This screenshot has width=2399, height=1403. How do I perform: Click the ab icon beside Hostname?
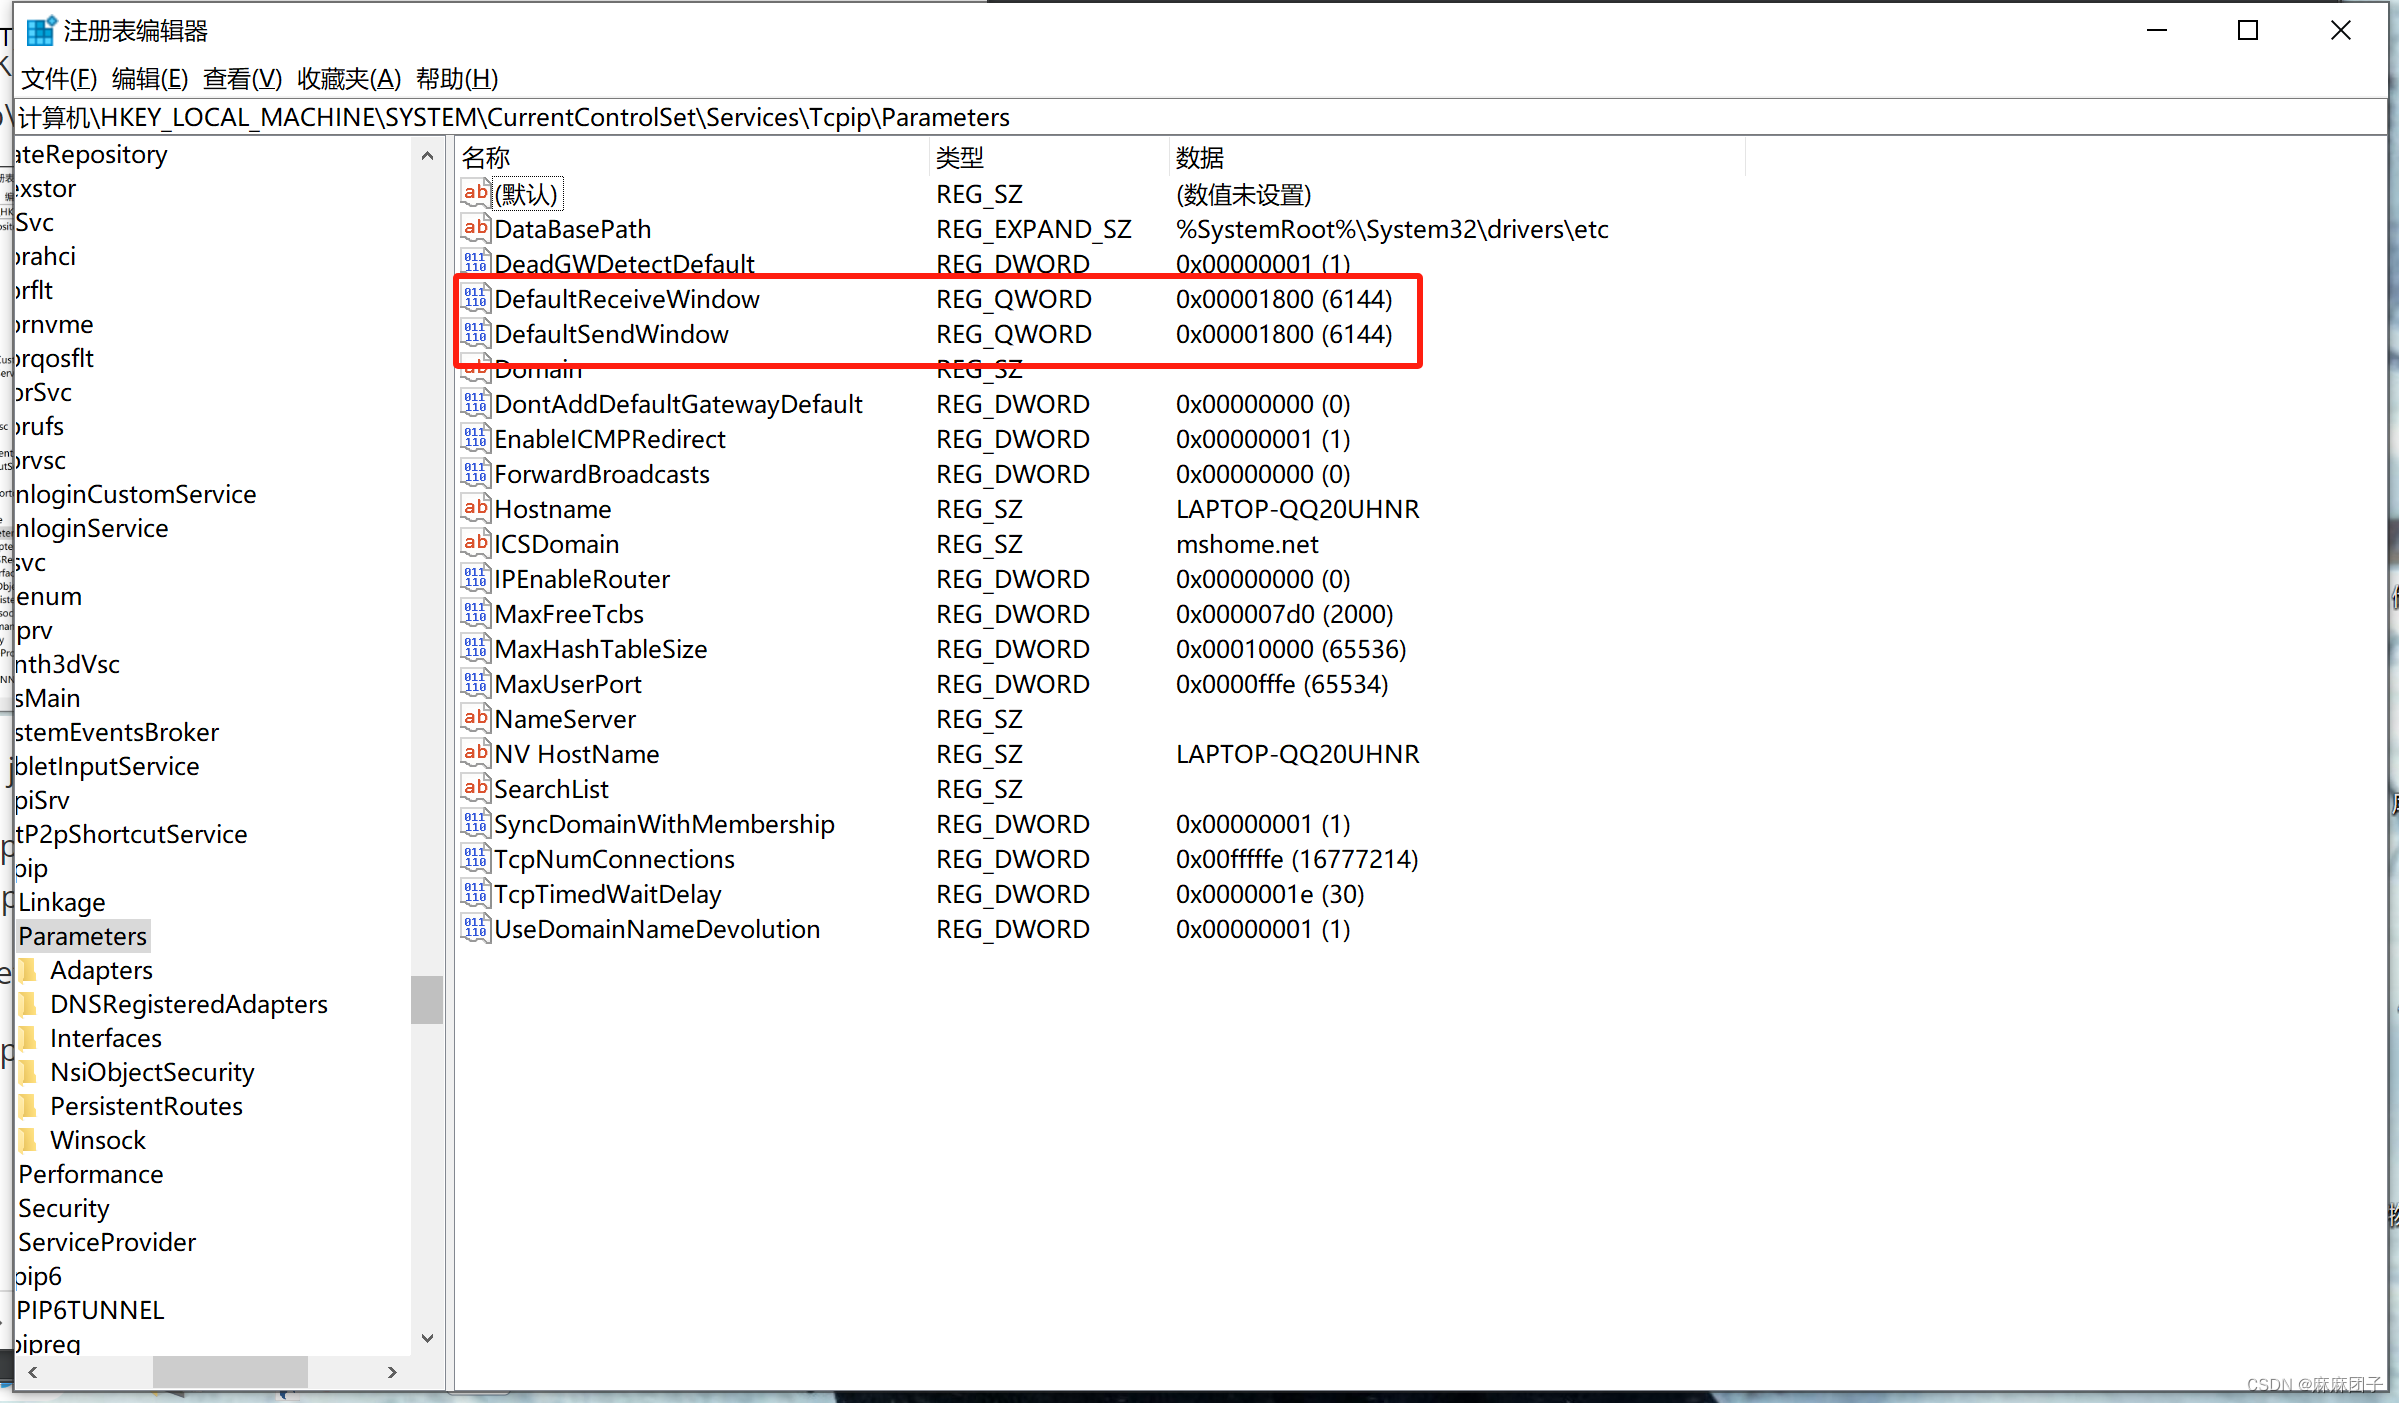[475, 508]
